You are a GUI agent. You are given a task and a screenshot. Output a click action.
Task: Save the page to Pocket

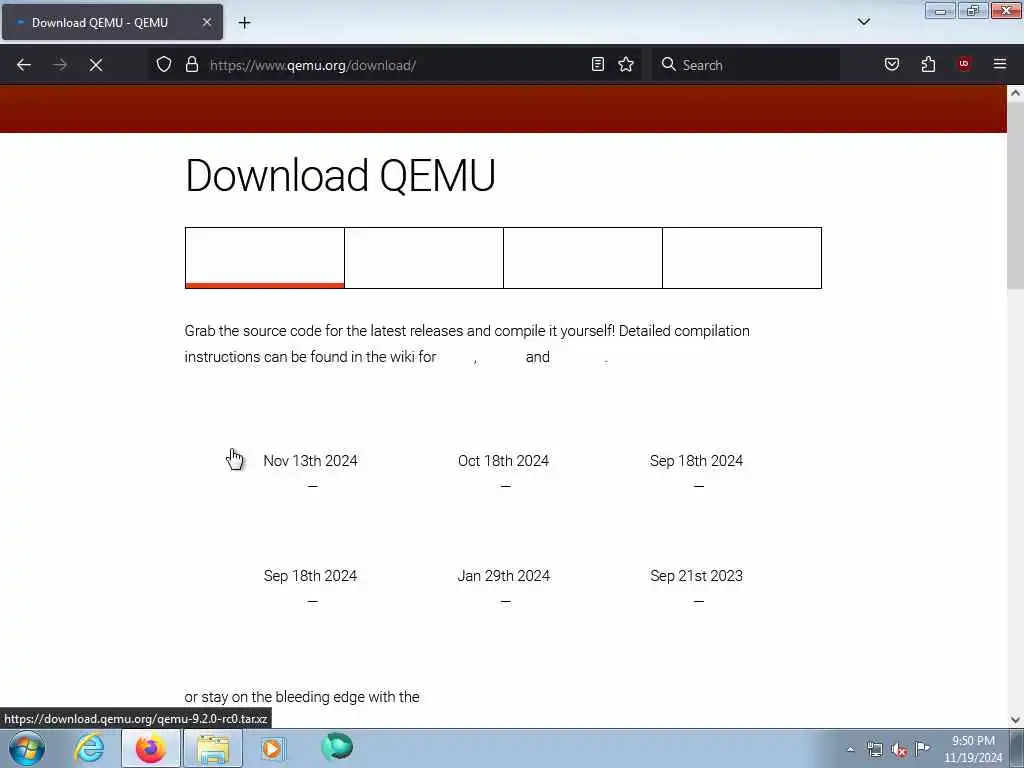pos(891,64)
